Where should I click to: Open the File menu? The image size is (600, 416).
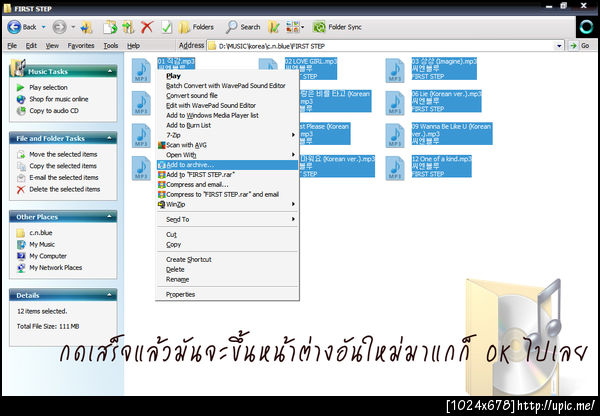point(12,46)
